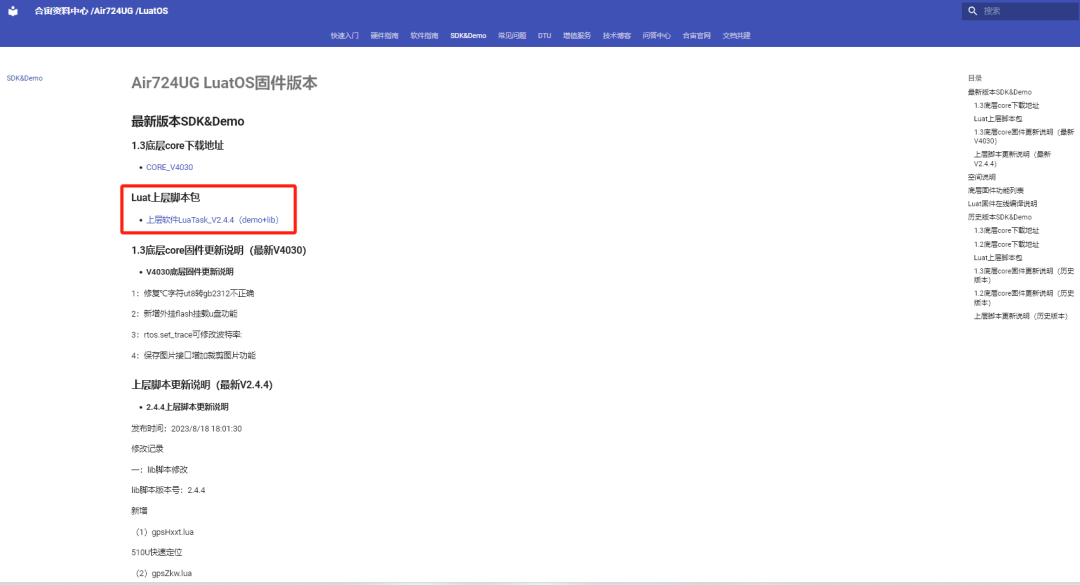Download the CORE_V4030 firmware link
The height and width of the screenshot is (585, 1080).
169,167
